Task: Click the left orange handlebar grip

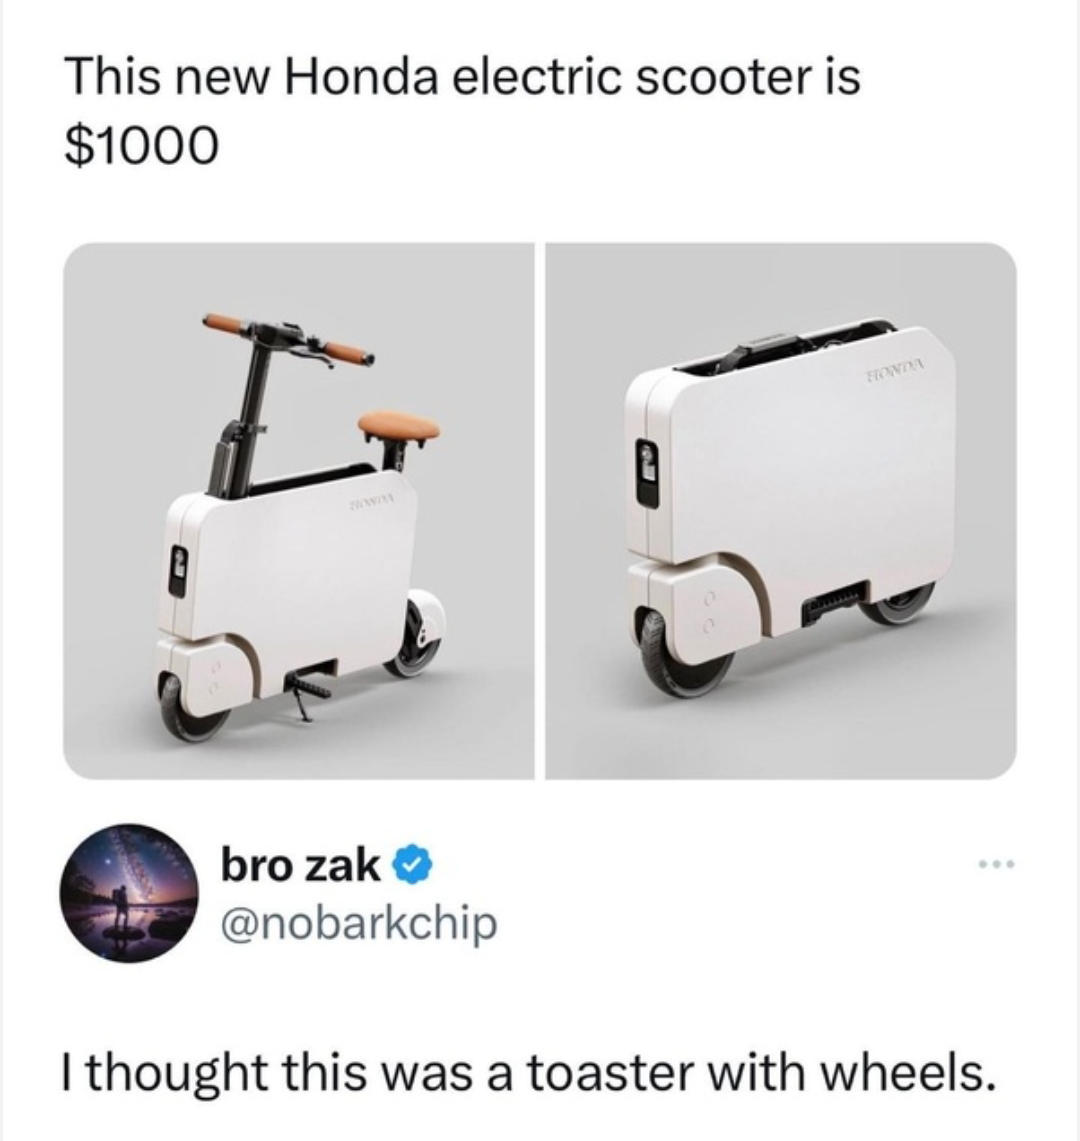Action: pos(228,325)
